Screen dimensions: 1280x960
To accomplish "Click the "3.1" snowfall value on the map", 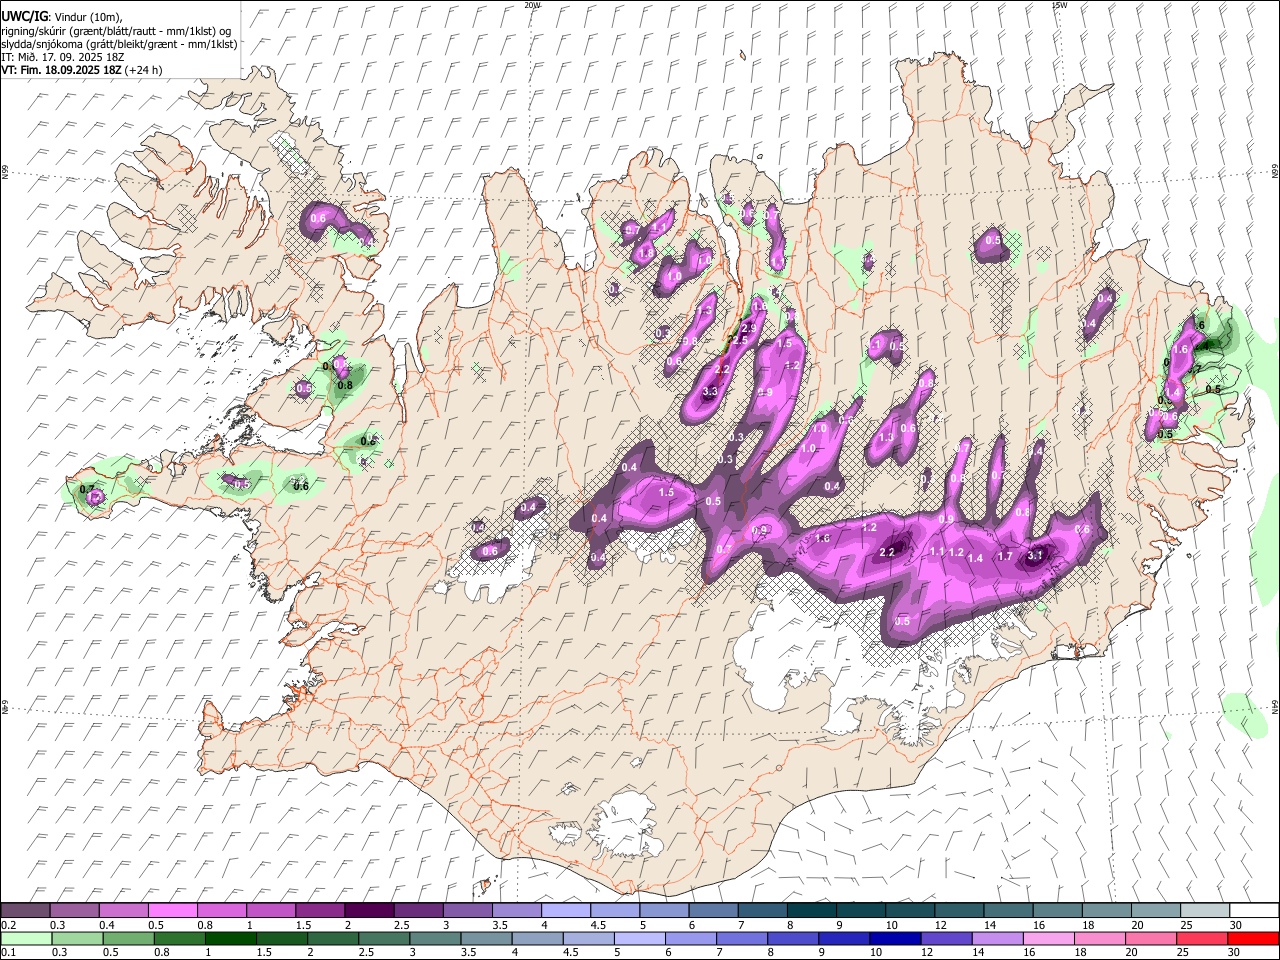I will click(1036, 555).
